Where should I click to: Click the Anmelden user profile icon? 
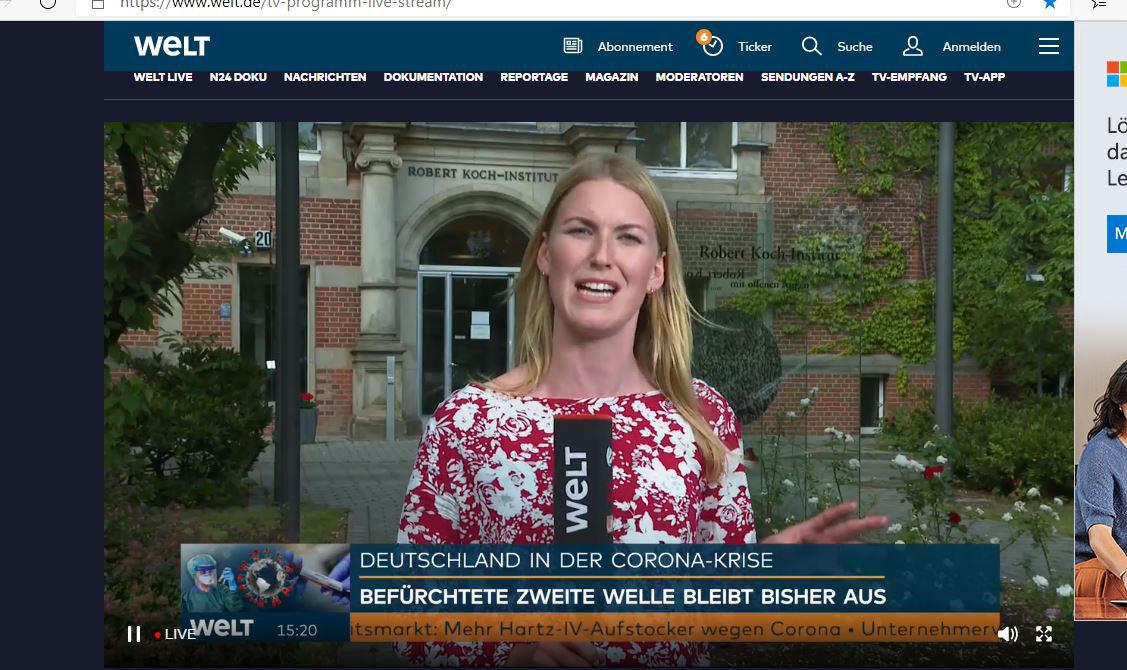(913, 46)
